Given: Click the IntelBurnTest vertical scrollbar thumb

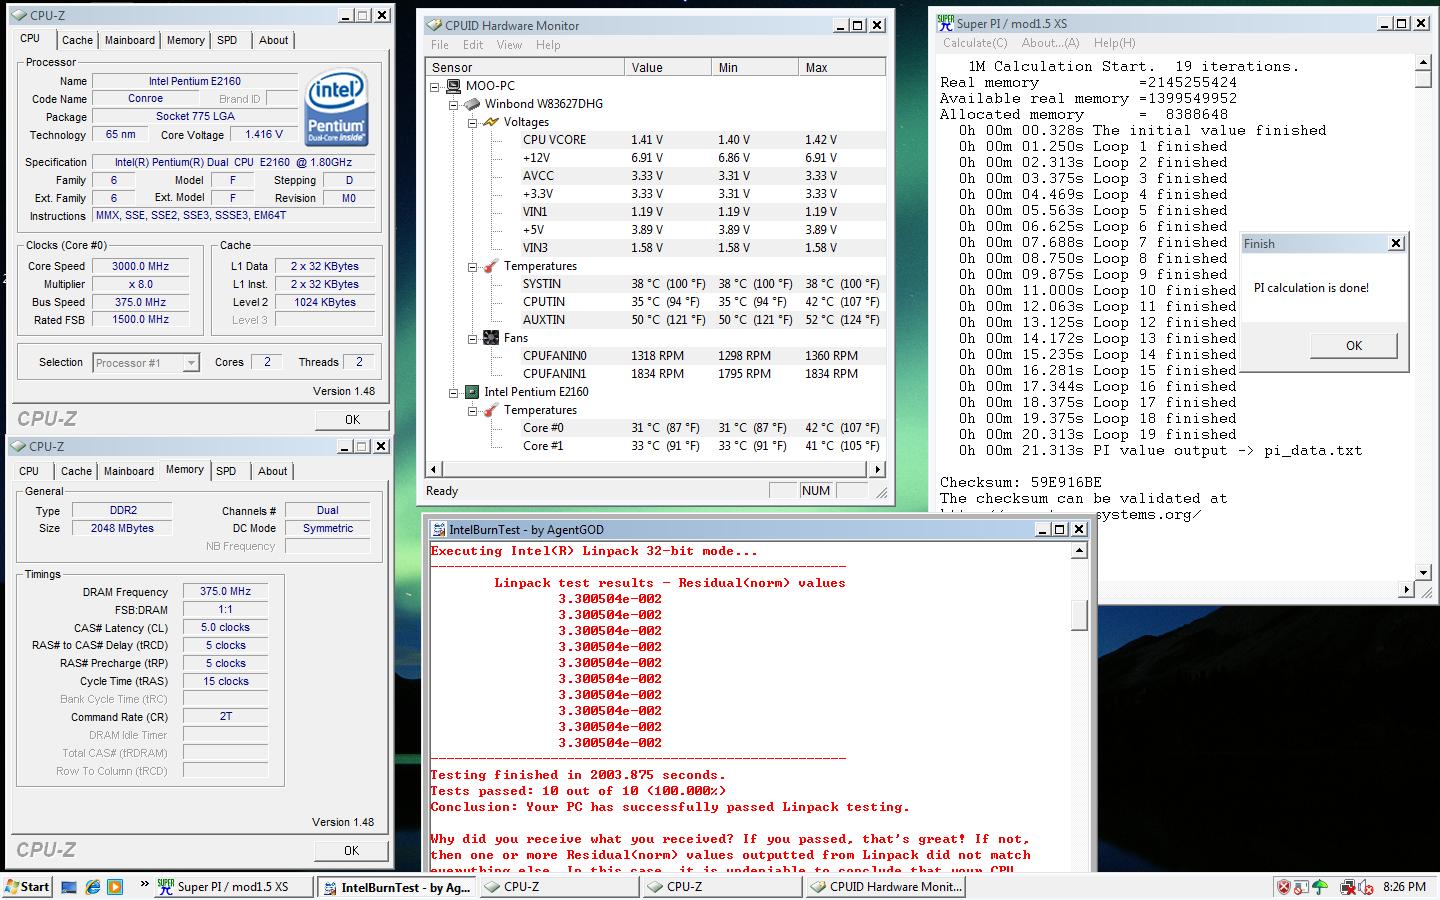Looking at the screenshot, I should coord(1079,615).
